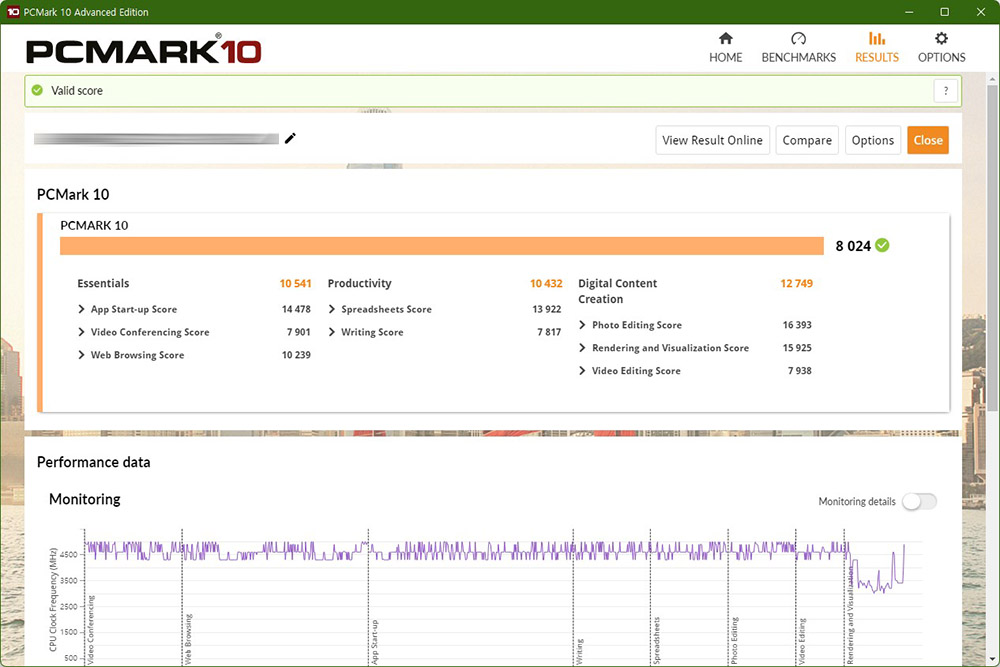
Task: Click the Digital Content Creation heading
Action: pos(617,291)
